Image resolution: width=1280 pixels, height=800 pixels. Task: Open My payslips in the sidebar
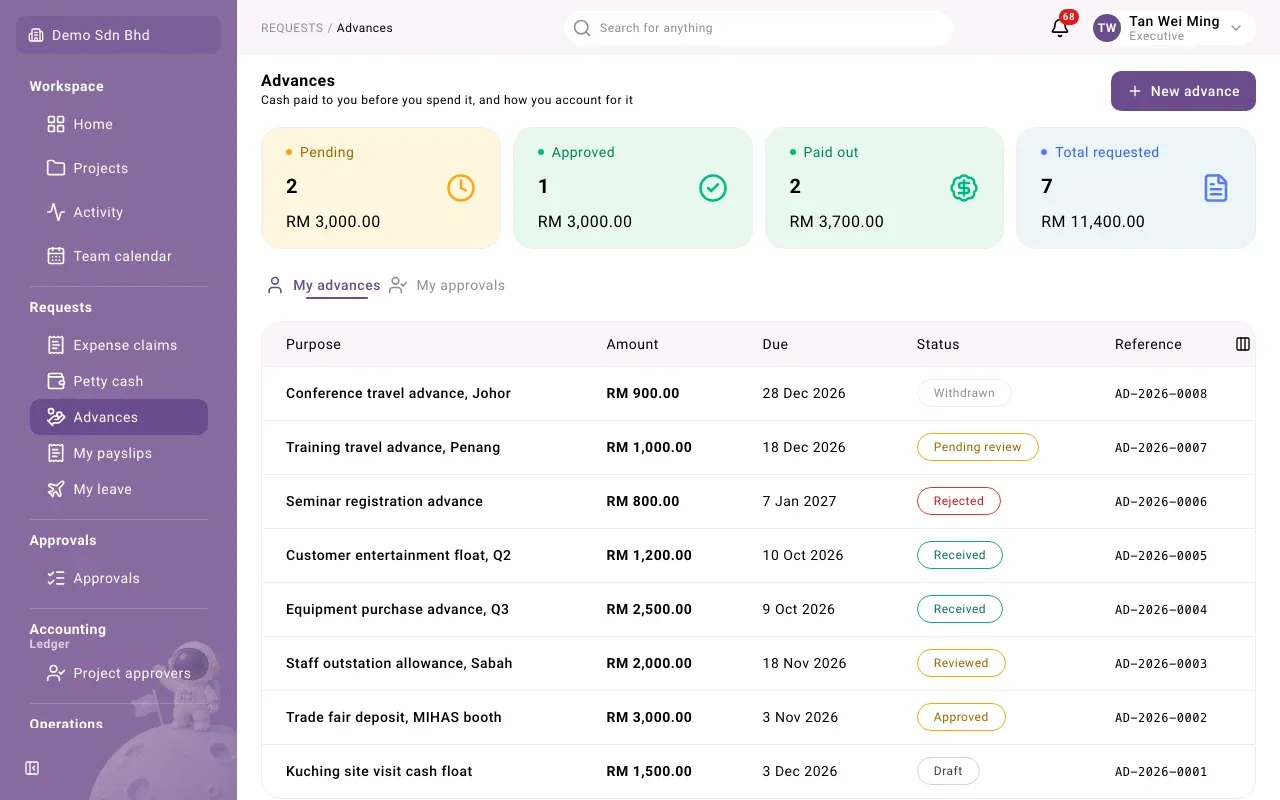click(x=119, y=453)
